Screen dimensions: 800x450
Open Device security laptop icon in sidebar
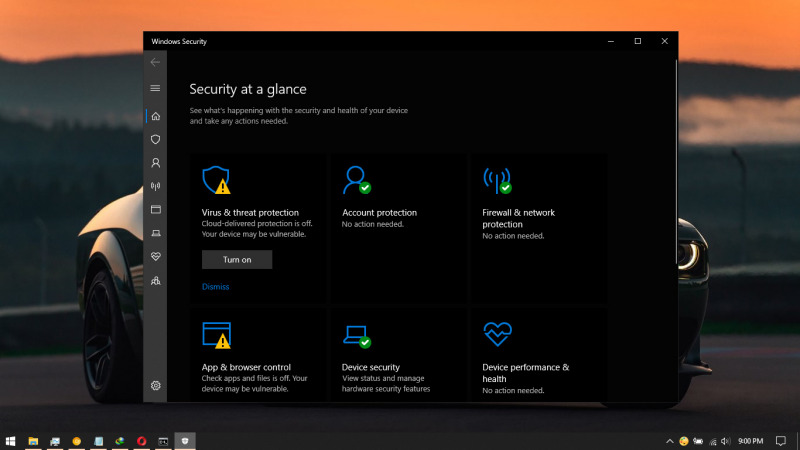[155, 233]
